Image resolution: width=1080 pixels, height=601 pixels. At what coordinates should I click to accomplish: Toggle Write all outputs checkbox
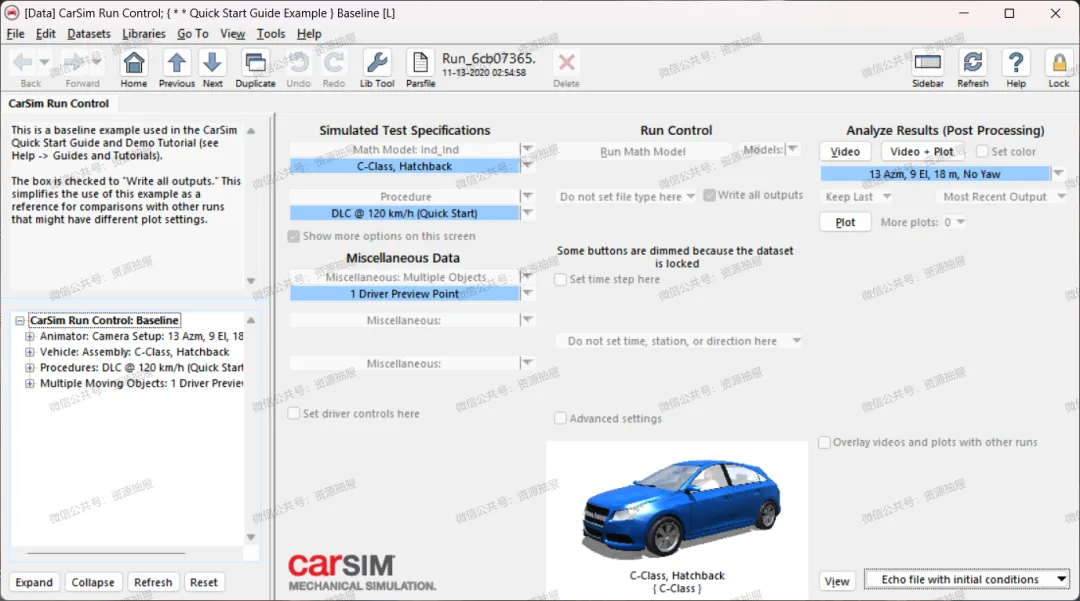point(709,196)
